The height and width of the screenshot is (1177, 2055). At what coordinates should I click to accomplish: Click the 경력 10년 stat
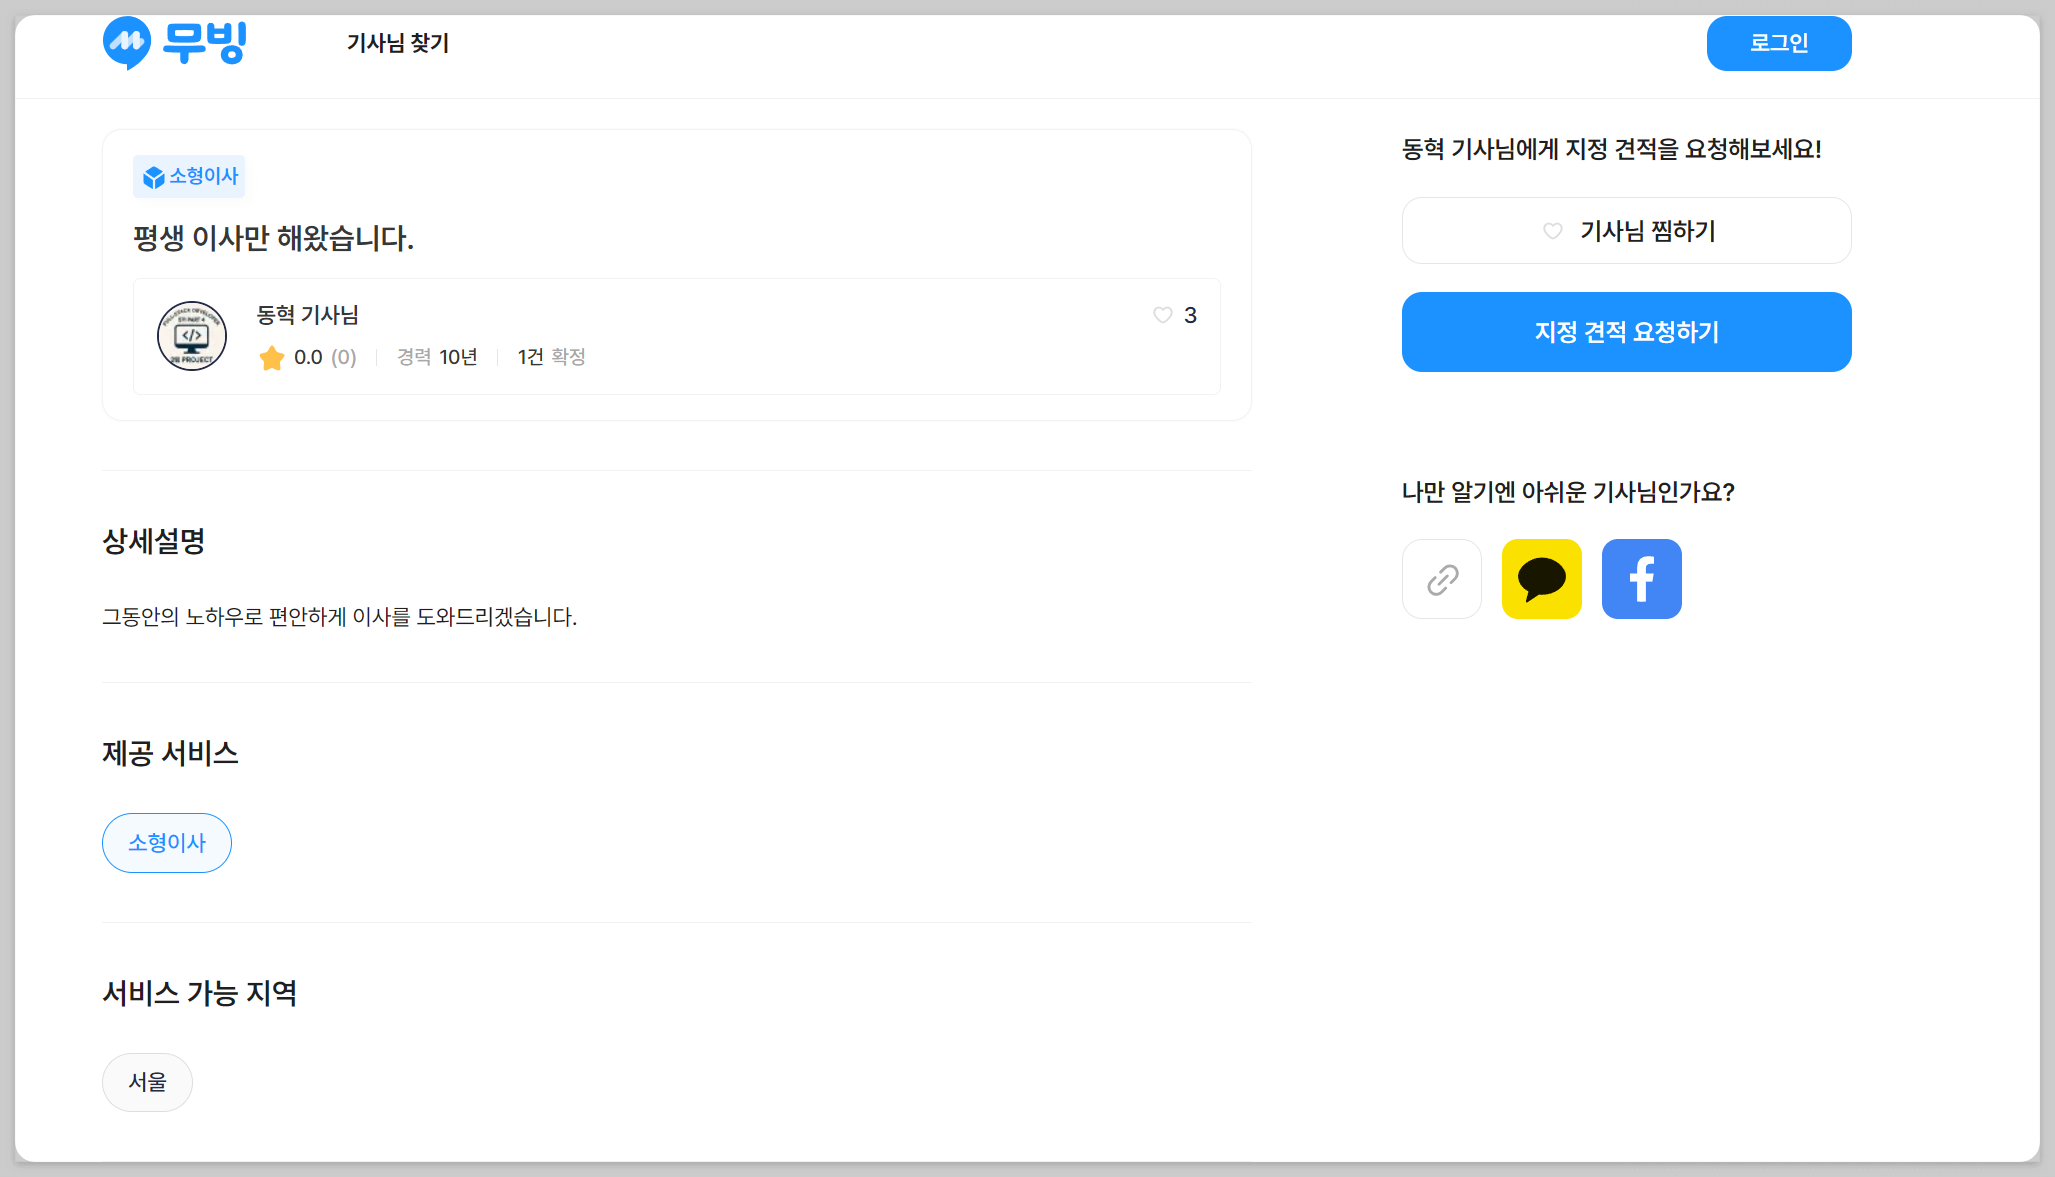(437, 357)
